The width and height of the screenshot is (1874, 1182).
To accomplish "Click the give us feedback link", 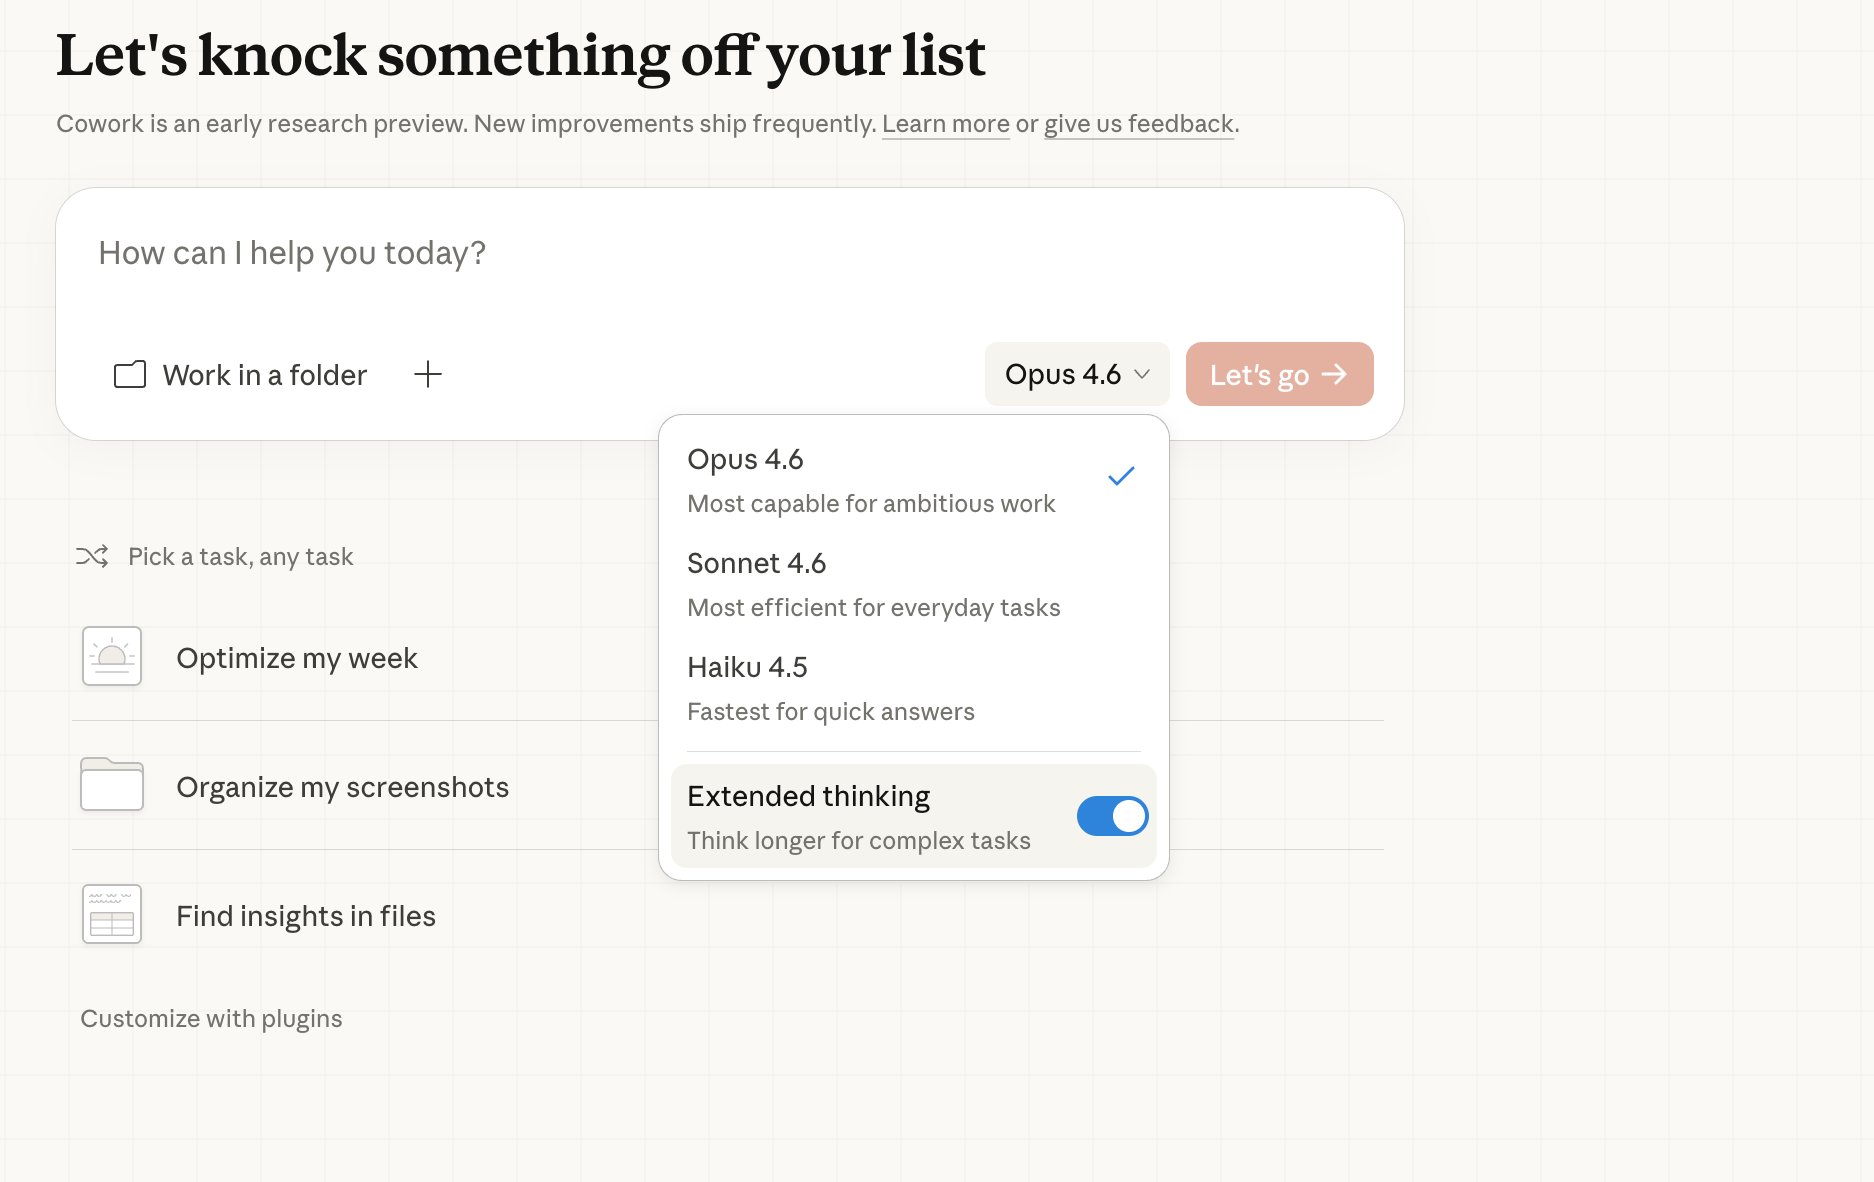I will pos(1139,124).
